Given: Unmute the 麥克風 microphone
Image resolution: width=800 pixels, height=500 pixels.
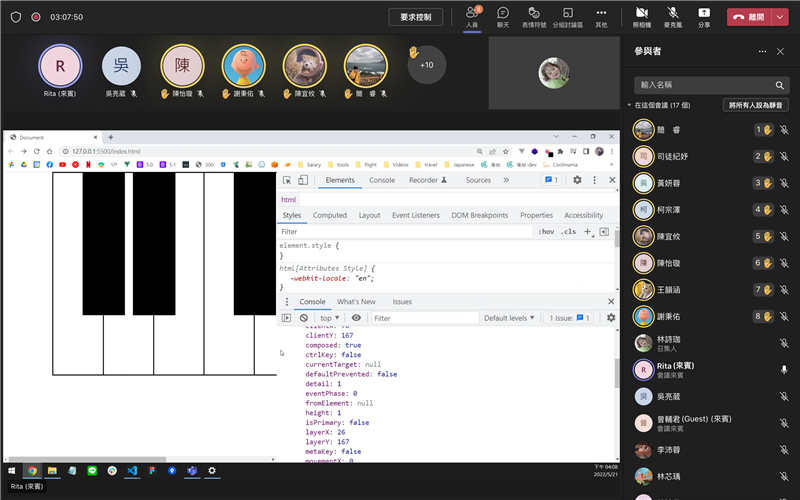Looking at the screenshot, I should tap(672, 16).
